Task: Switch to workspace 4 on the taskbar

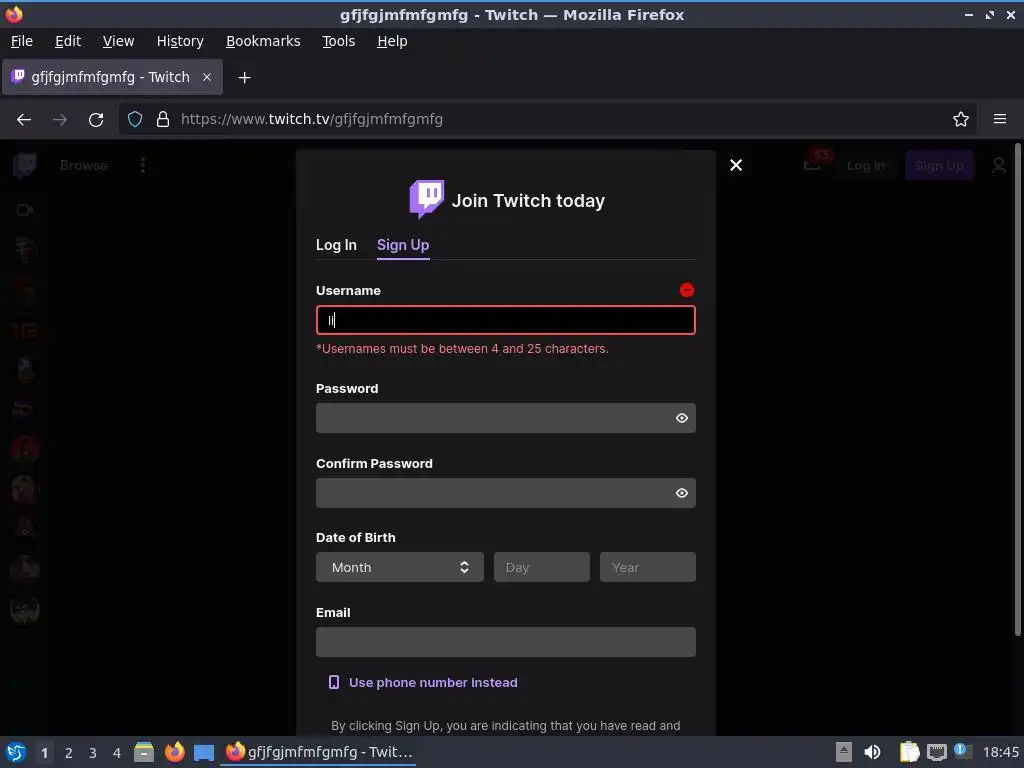Action: coord(117,753)
